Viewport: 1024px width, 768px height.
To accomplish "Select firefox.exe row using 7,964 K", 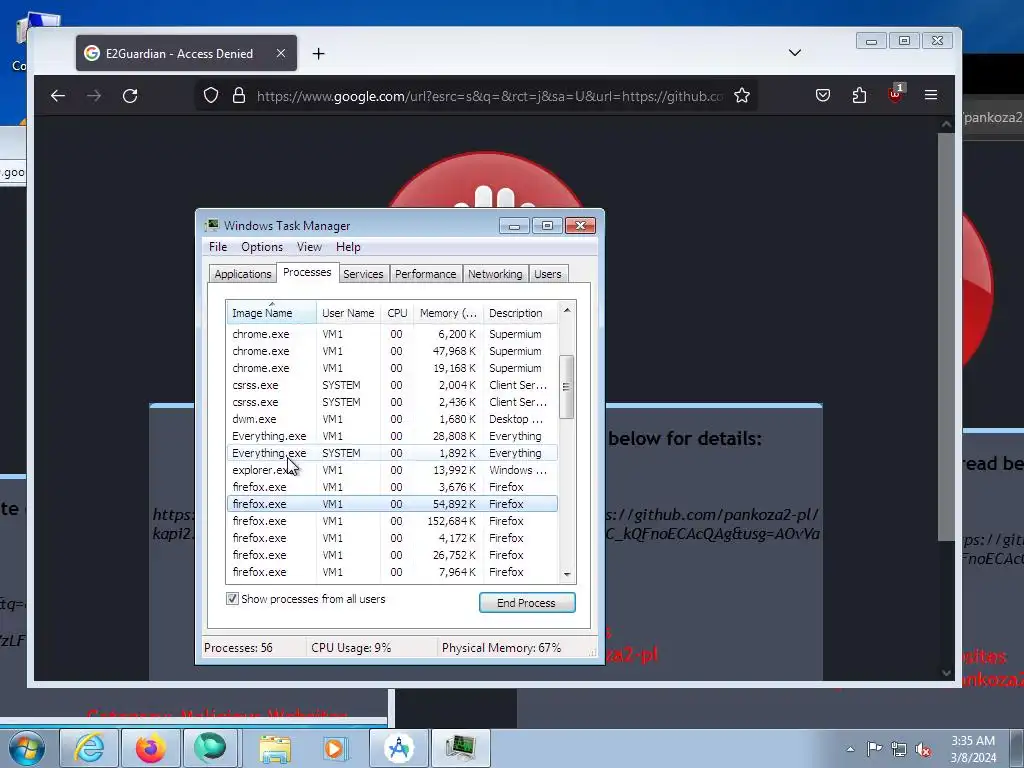I will (392, 572).
